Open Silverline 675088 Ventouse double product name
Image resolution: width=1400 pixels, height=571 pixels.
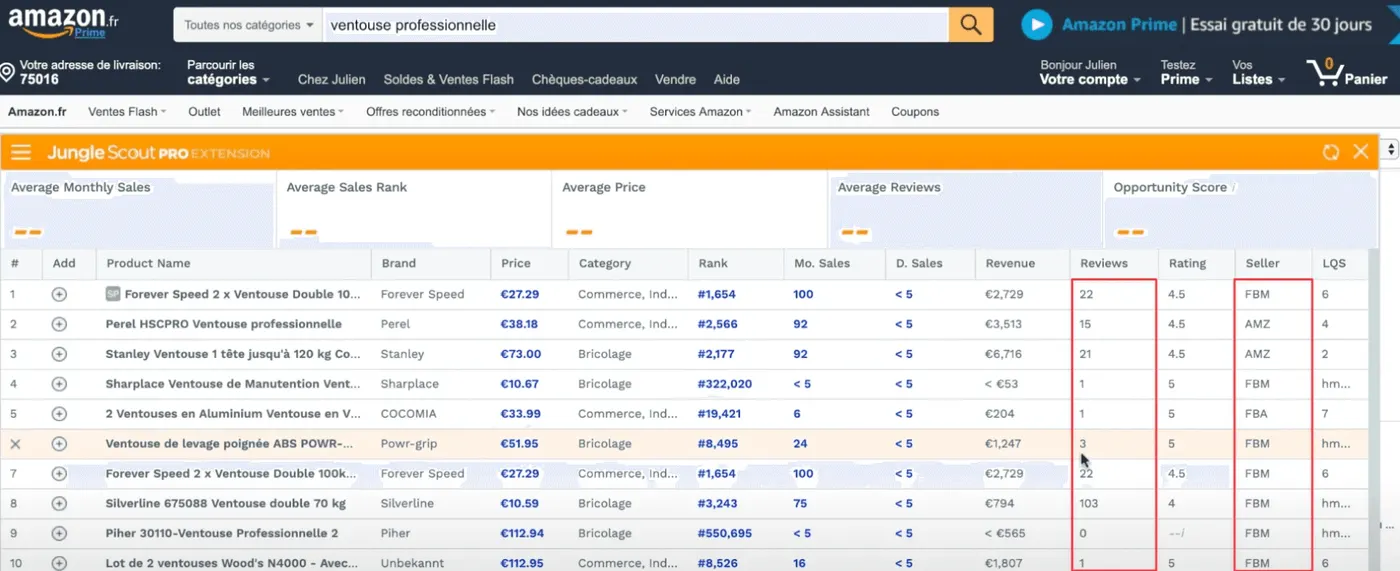[x=226, y=504]
